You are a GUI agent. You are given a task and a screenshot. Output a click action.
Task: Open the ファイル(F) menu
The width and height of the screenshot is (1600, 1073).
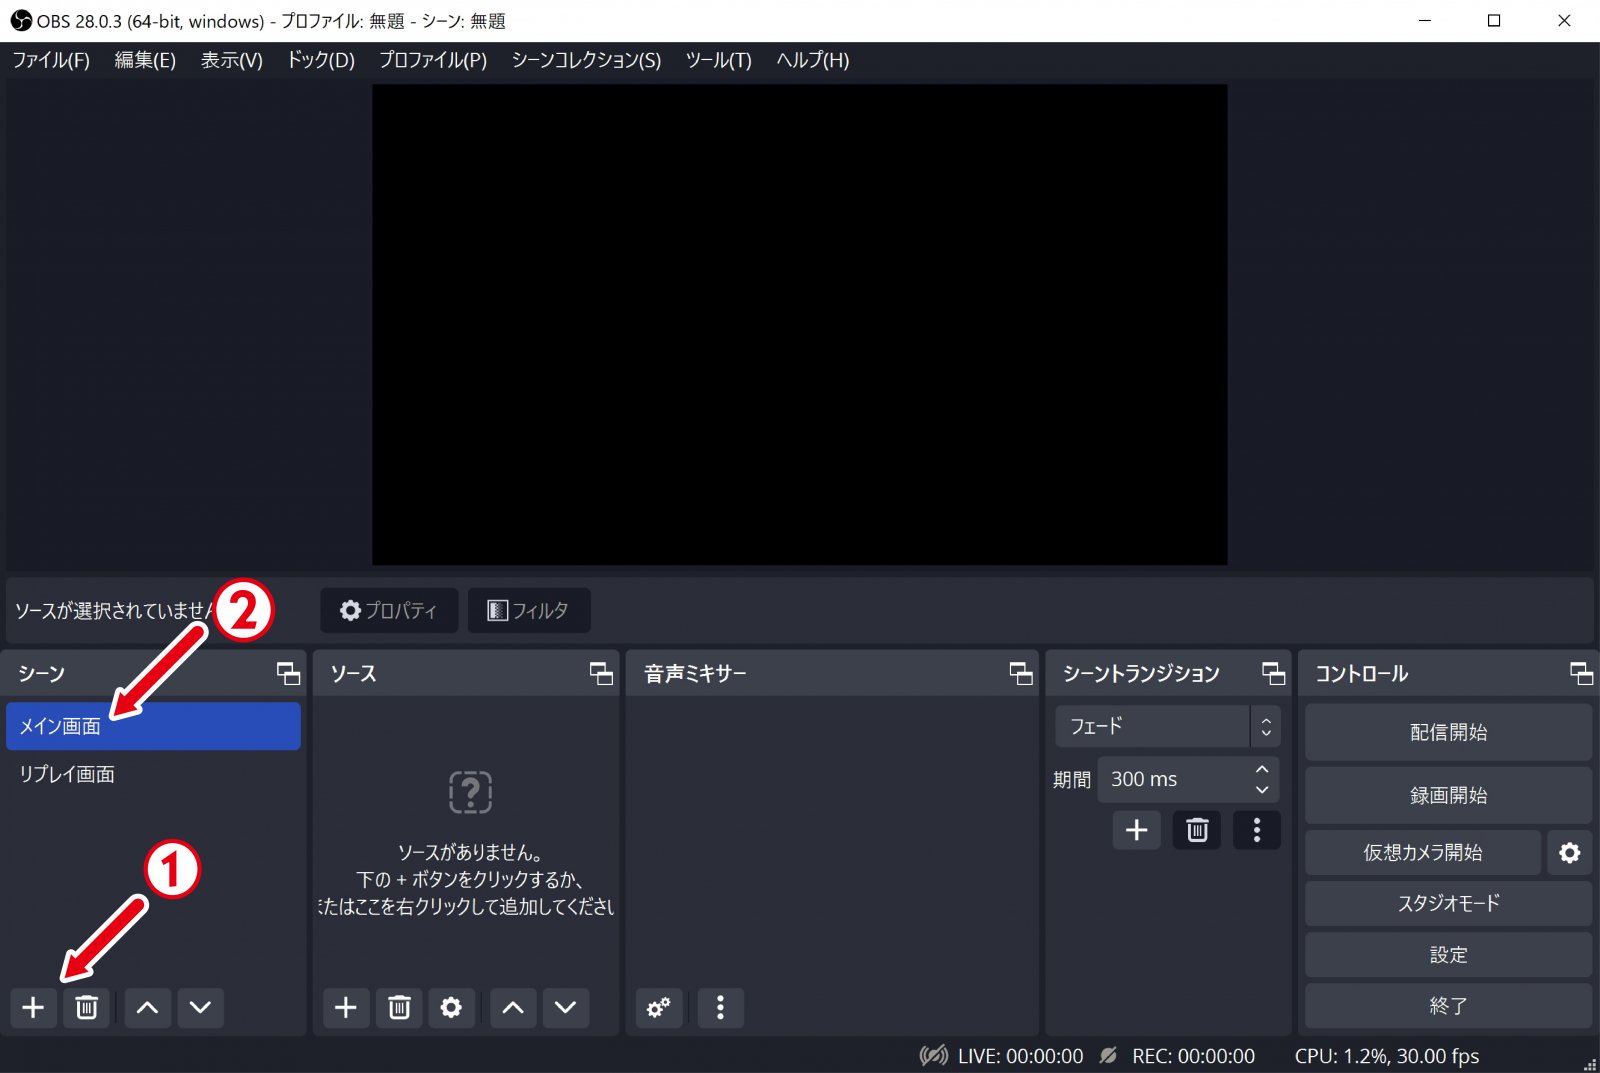(51, 60)
